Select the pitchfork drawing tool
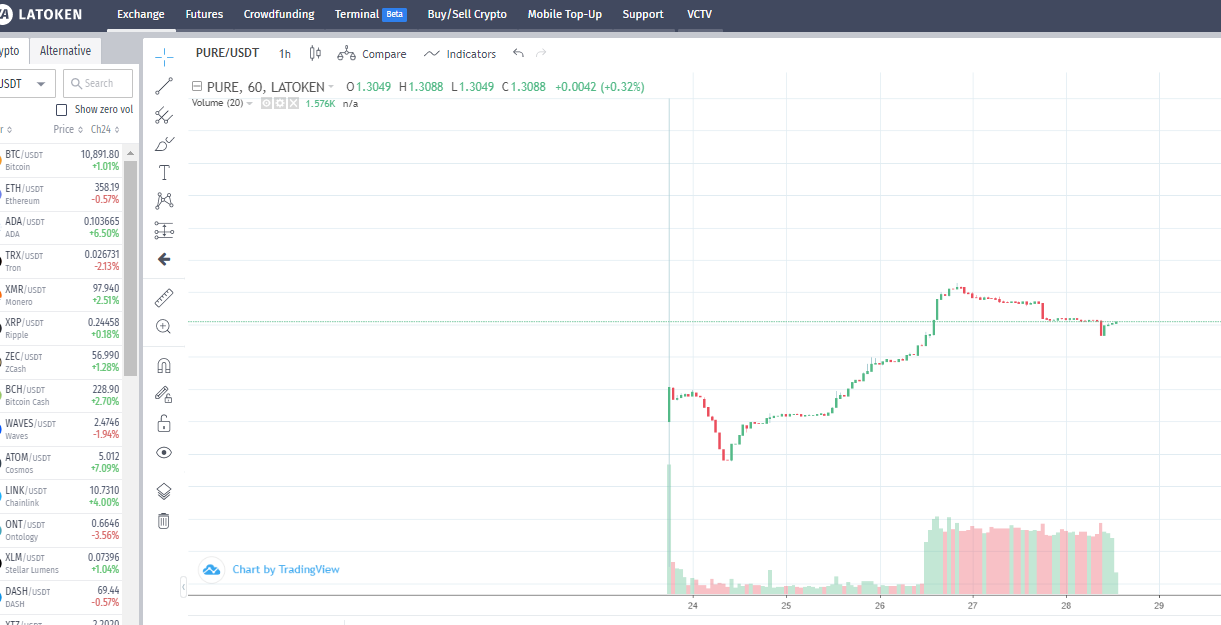Image resolution: width=1221 pixels, height=625 pixels. point(164,116)
